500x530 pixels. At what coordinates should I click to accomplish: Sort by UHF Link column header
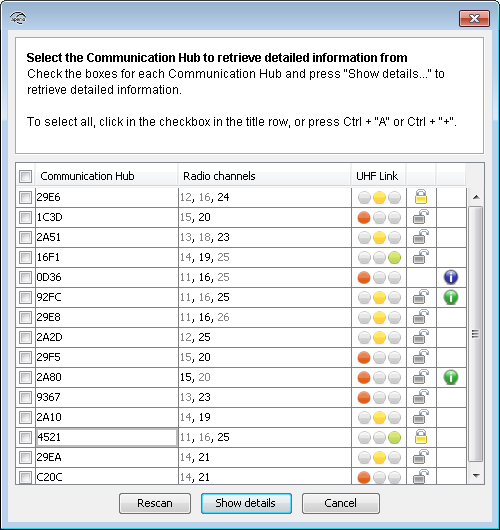click(378, 176)
